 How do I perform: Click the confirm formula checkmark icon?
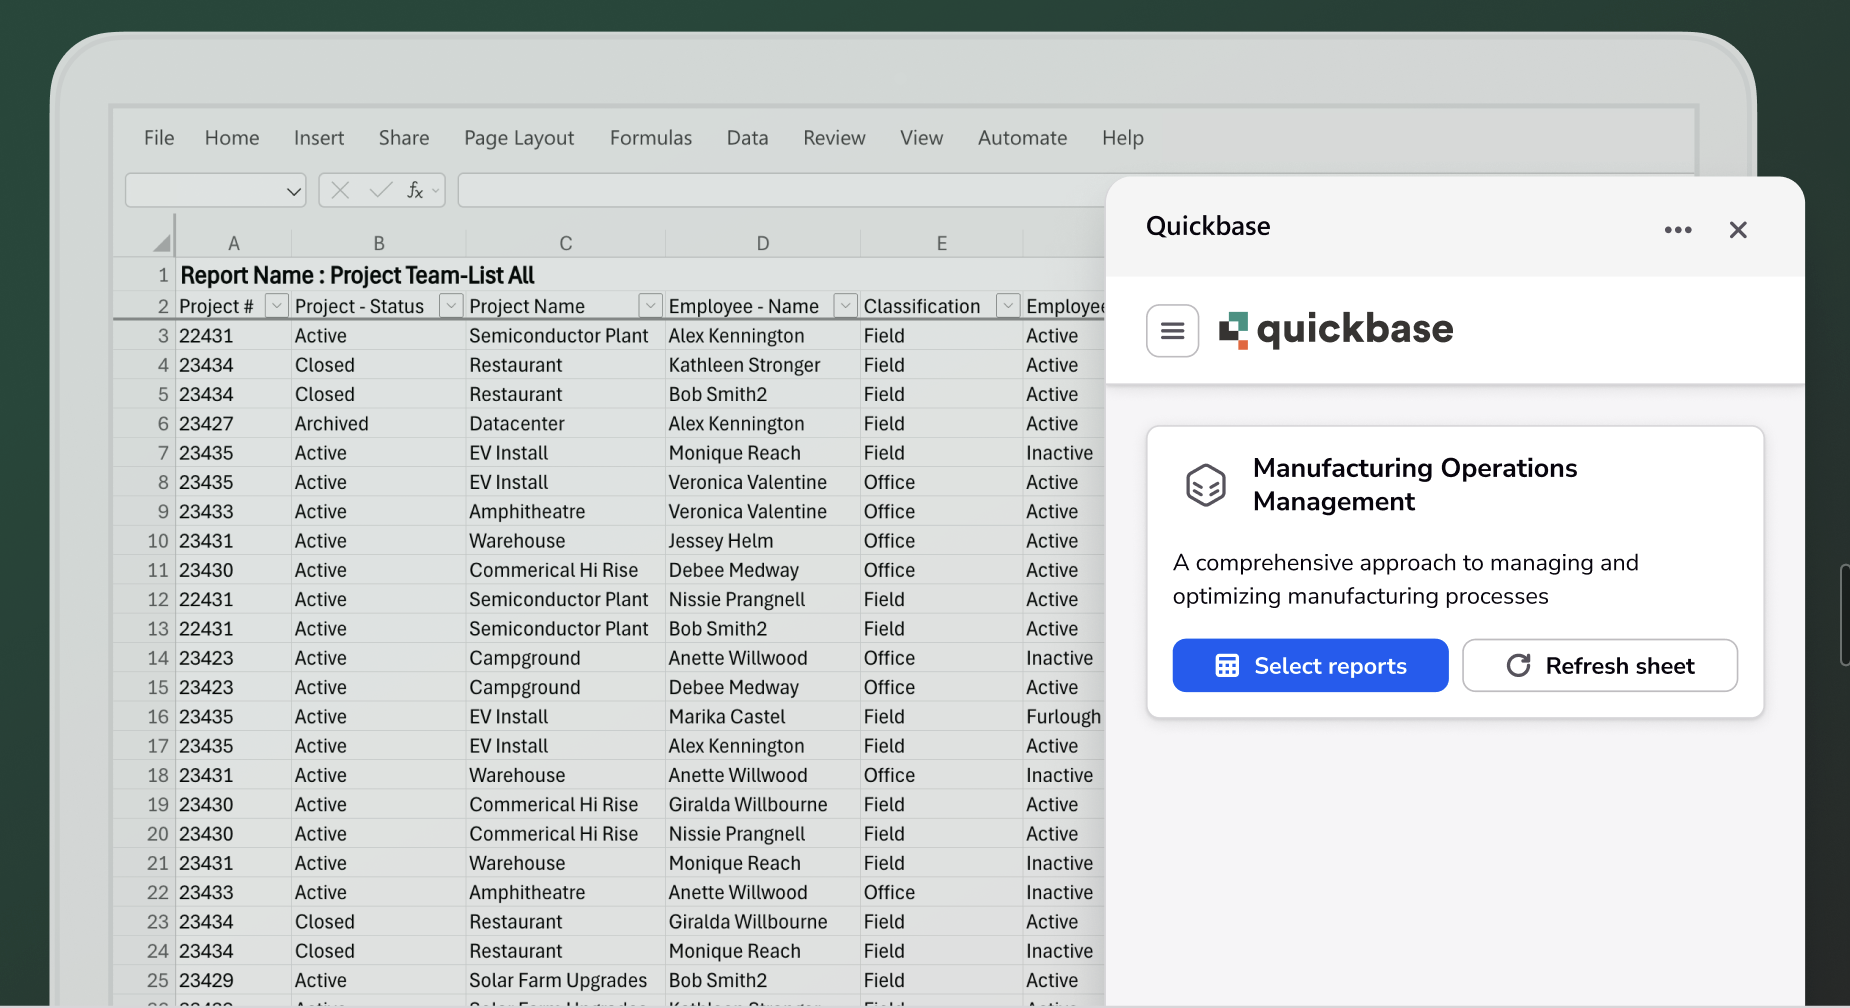tap(380, 190)
